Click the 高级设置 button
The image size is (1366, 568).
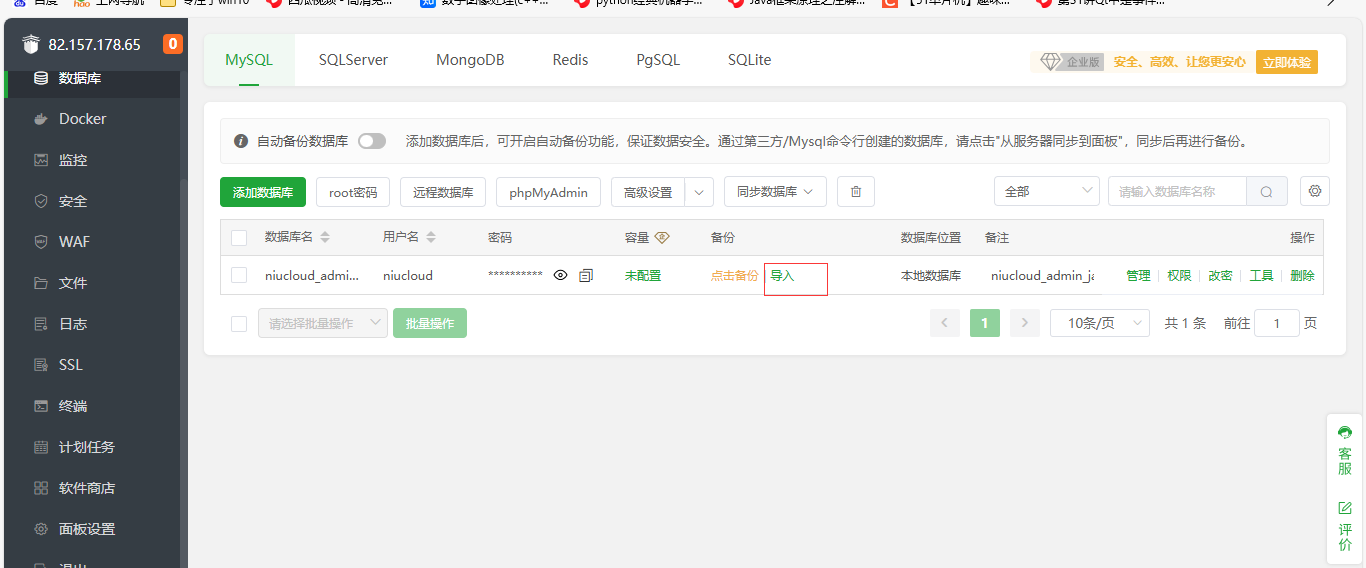(648, 192)
